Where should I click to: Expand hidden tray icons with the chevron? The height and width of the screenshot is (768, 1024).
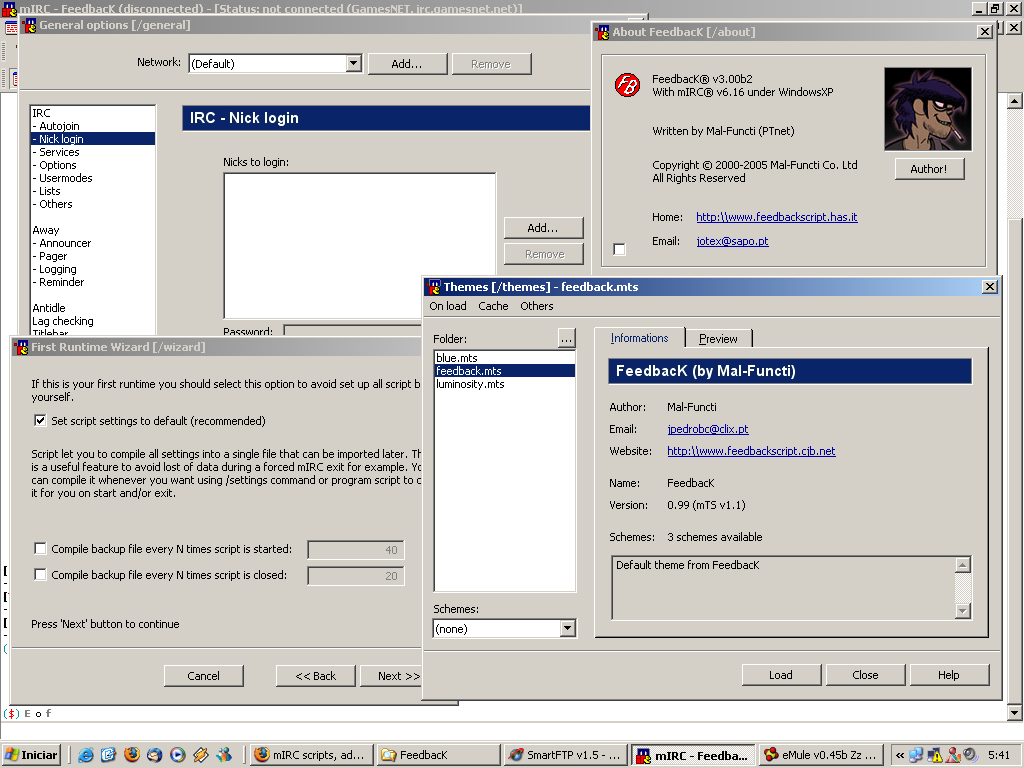pos(900,755)
